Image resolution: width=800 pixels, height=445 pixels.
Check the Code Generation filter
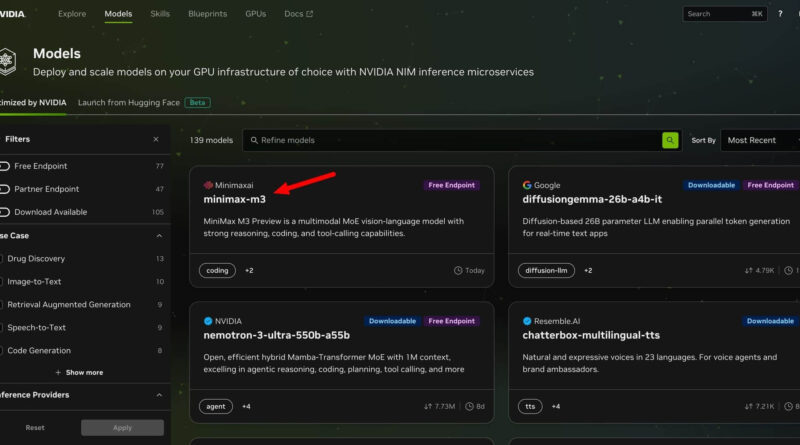click(2, 351)
